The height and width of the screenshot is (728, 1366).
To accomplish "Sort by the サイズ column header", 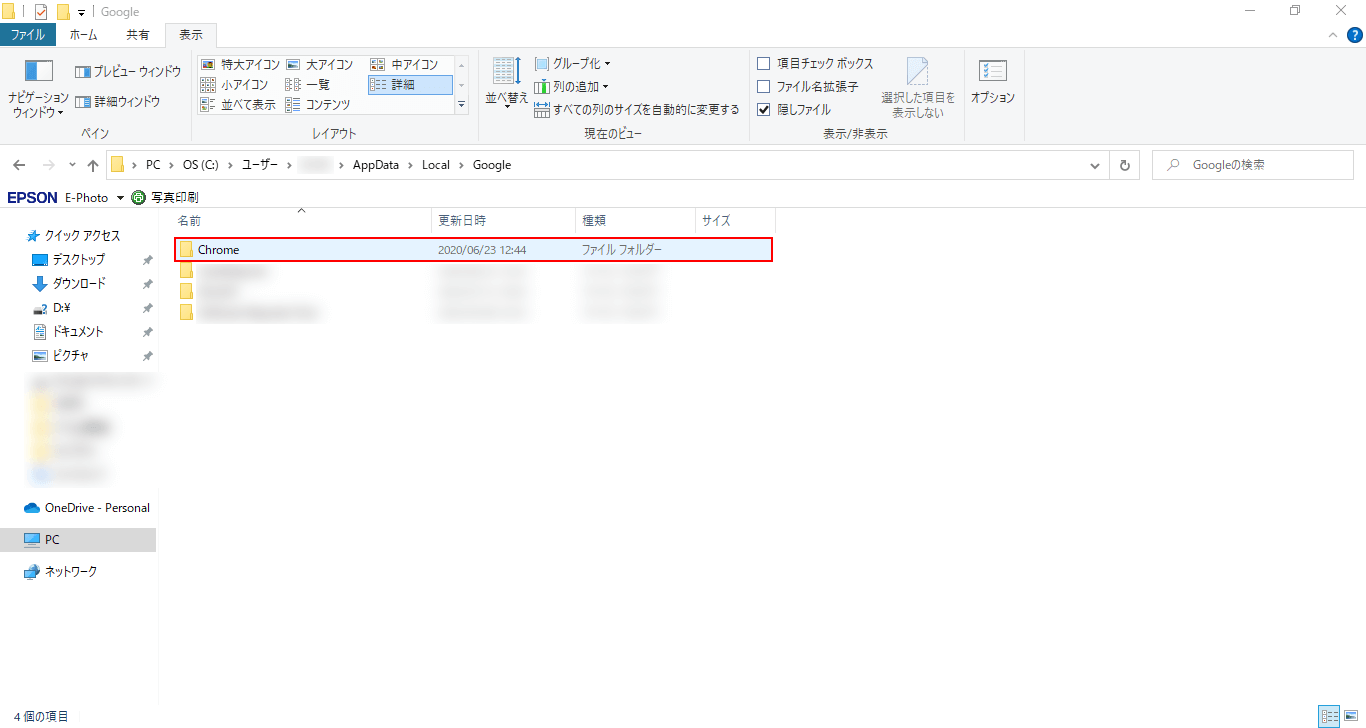I will (x=735, y=221).
